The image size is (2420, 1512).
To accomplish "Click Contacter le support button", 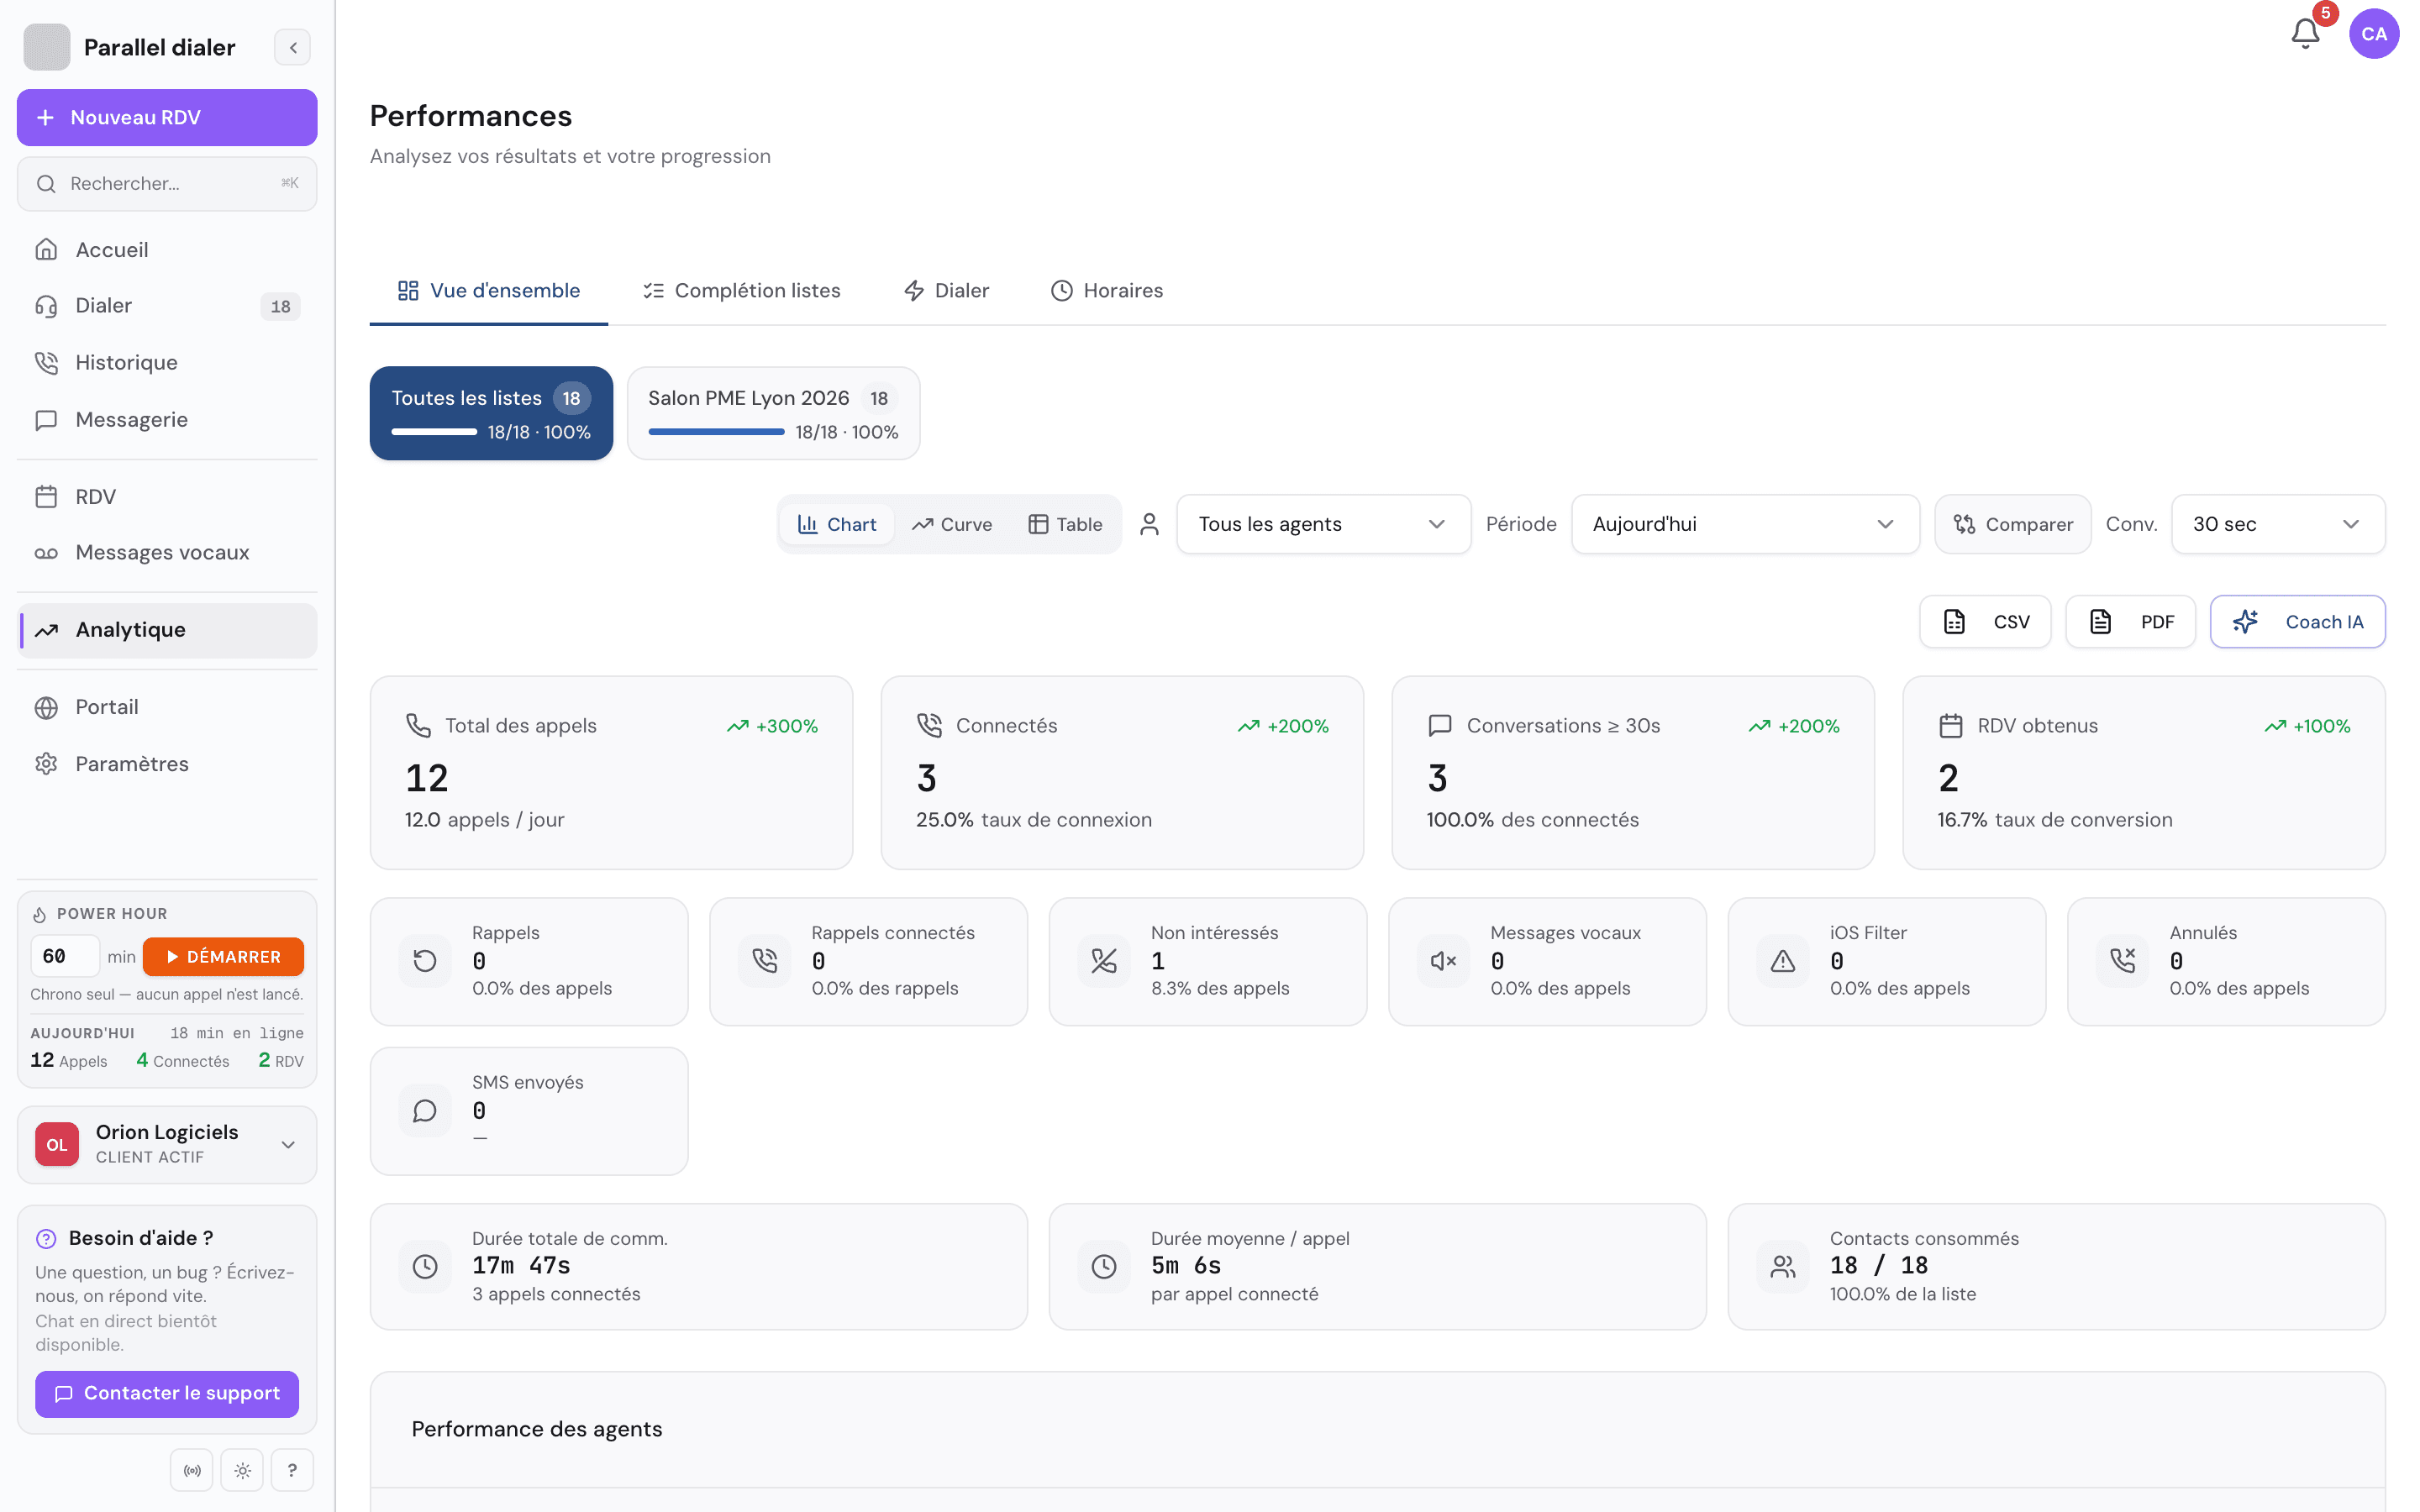I will [167, 1393].
